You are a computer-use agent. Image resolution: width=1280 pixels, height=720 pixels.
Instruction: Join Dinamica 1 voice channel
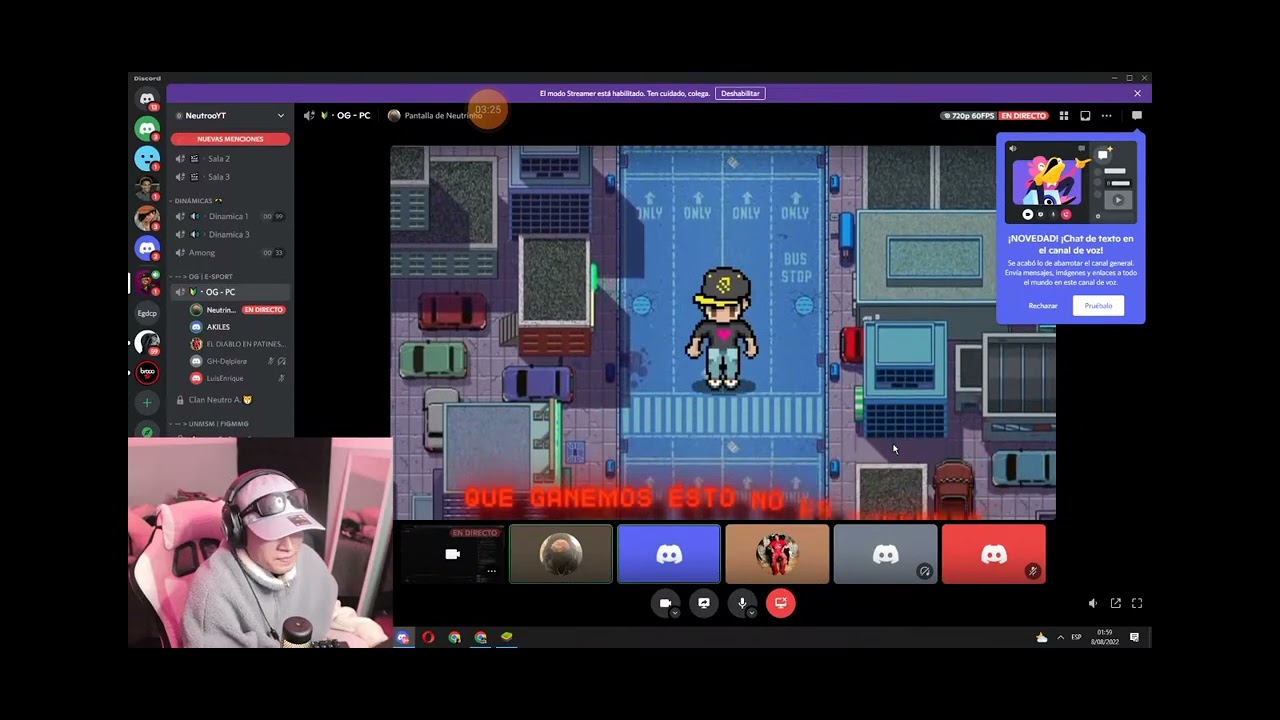tap(230, 216)
